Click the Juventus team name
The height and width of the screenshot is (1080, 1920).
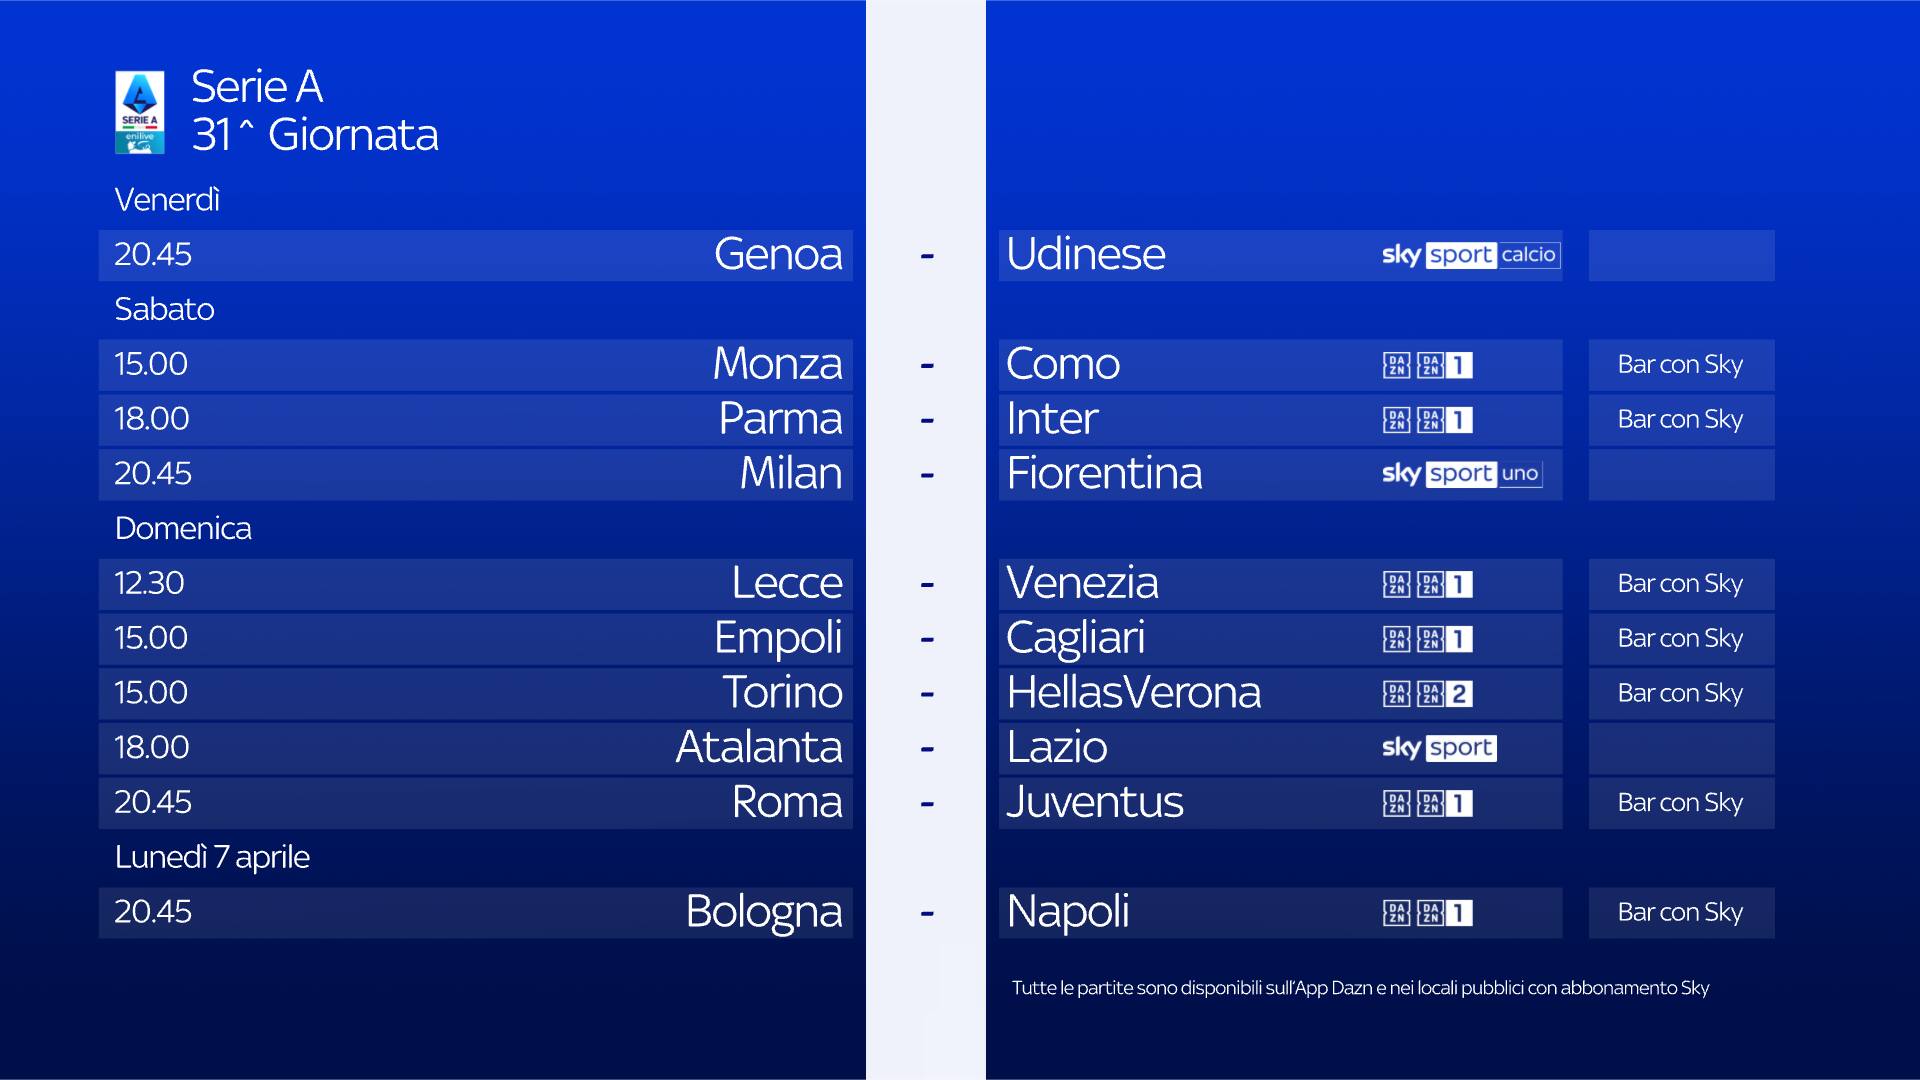click(x=1095, y=802)
